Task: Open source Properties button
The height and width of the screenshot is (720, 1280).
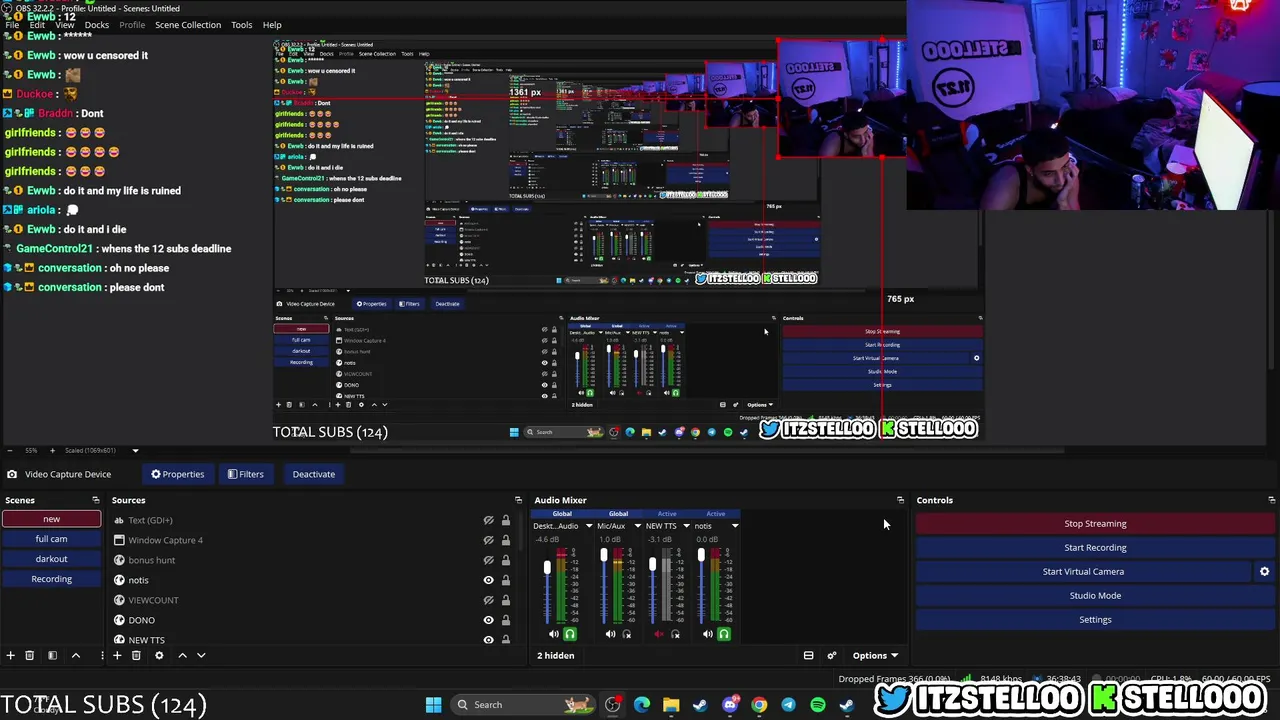Action: [x=177, y=474]
